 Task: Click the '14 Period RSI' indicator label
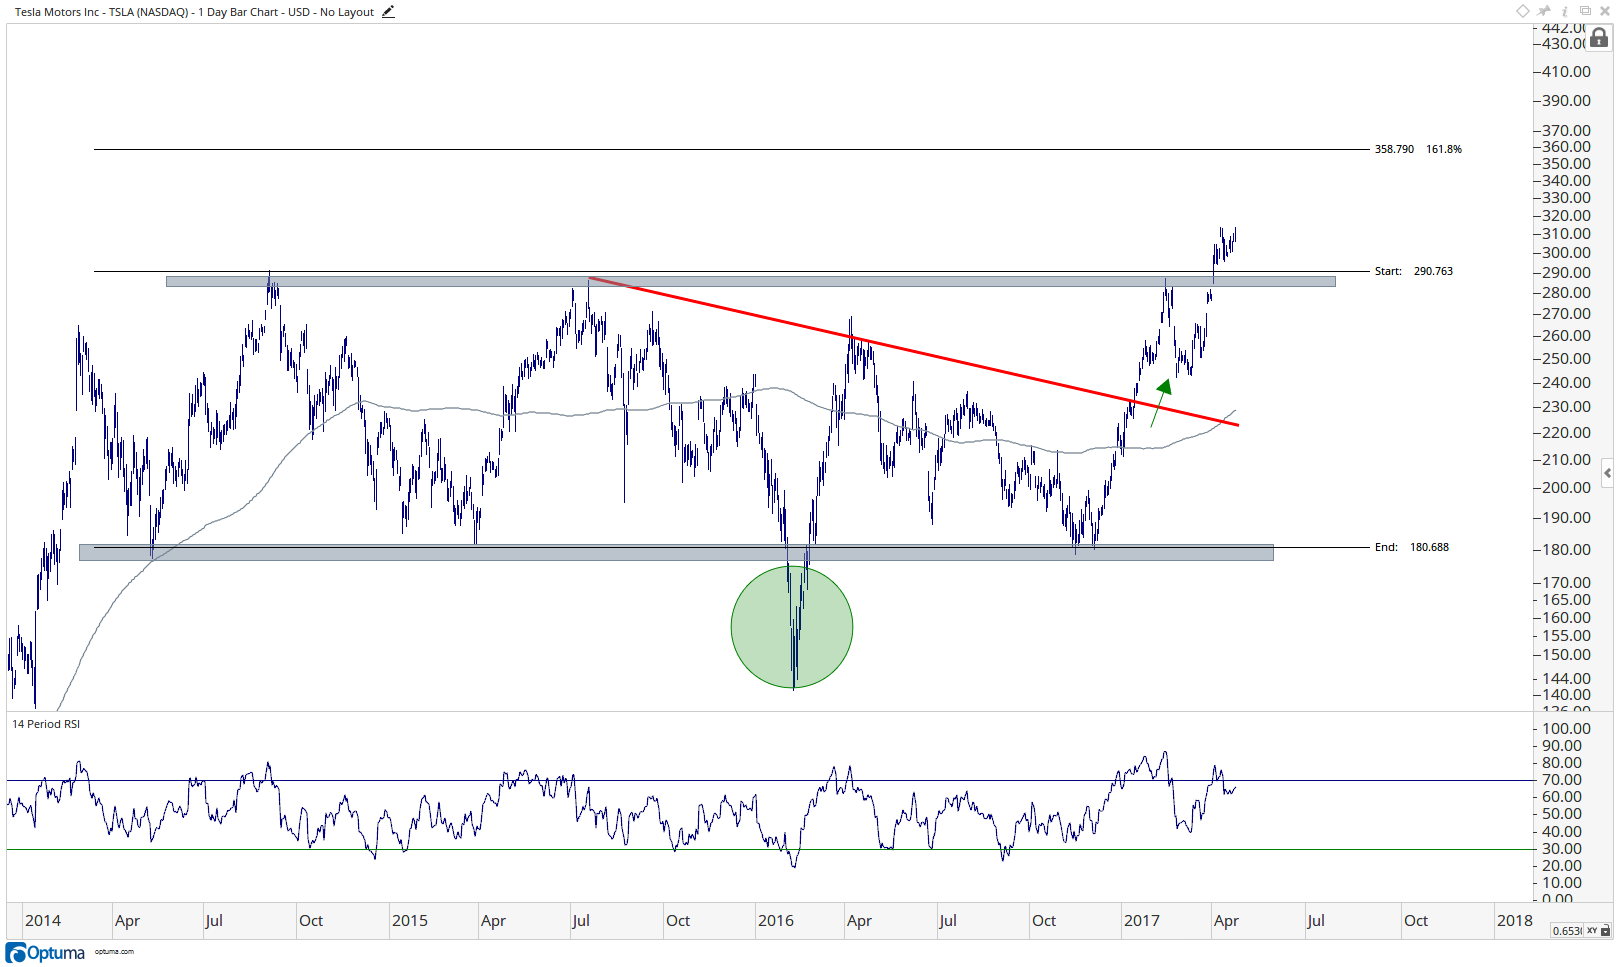46,724
